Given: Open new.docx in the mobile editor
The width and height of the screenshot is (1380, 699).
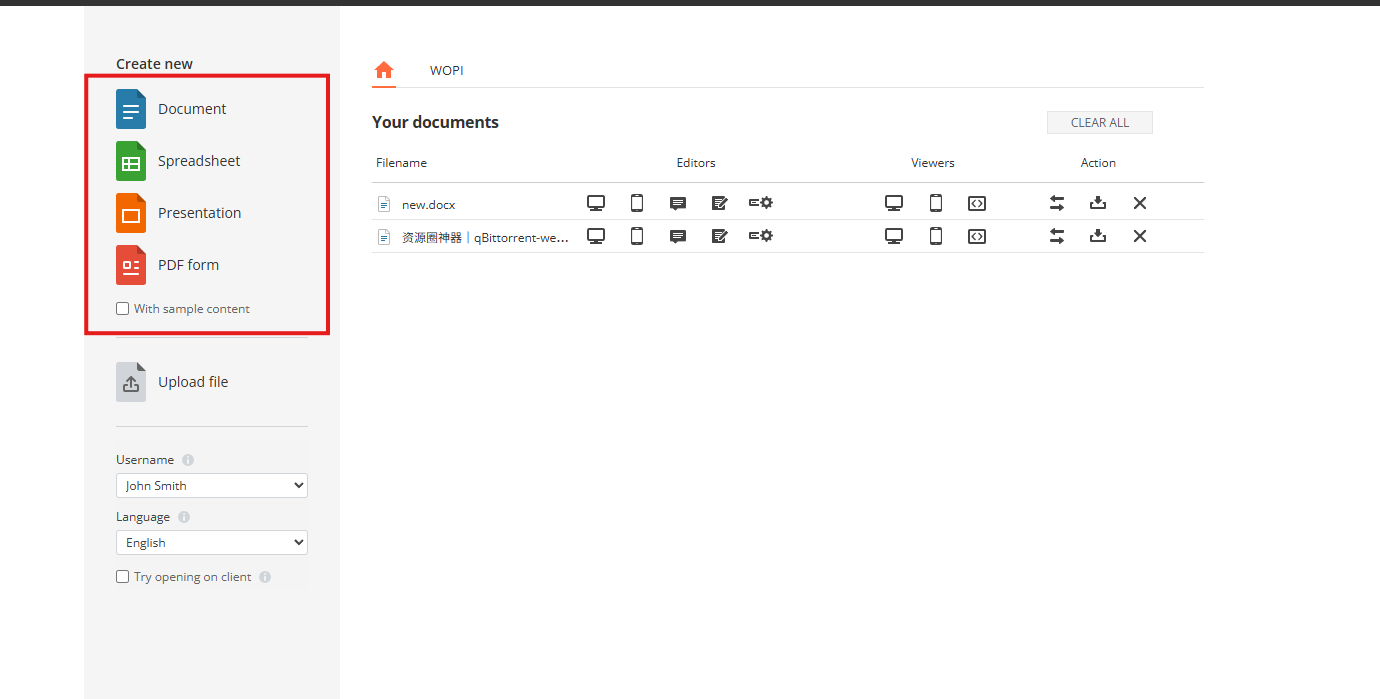Looking at the screenshot, I should [637, 203].
